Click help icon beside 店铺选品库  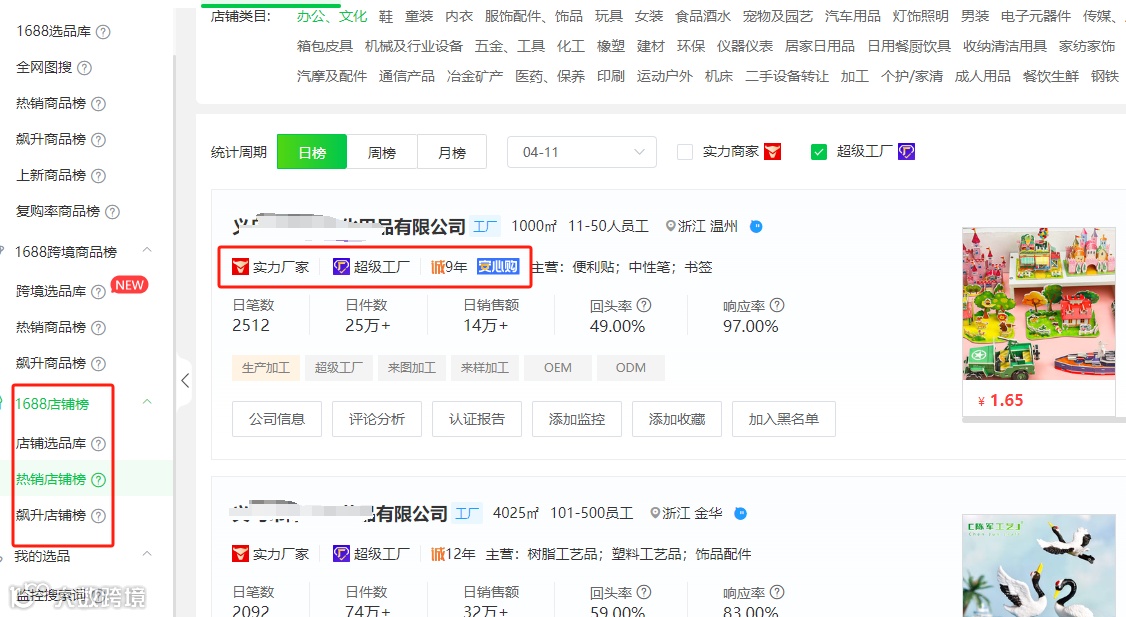coord(98,444)
